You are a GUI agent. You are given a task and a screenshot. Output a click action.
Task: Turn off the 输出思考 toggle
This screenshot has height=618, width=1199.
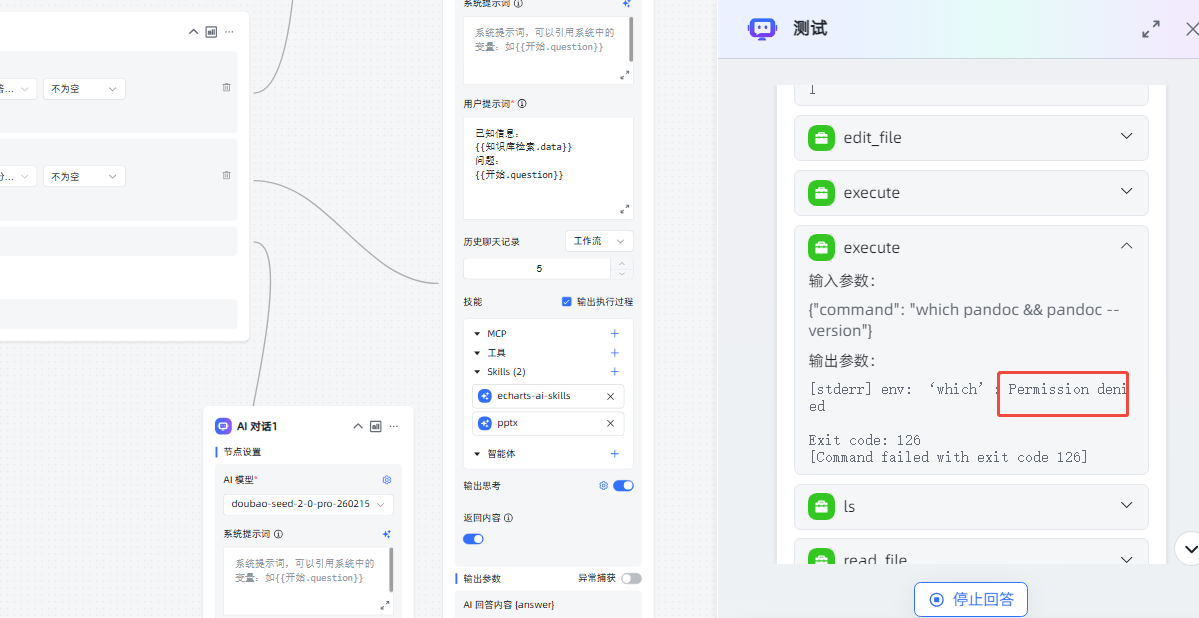coord(623,486)
